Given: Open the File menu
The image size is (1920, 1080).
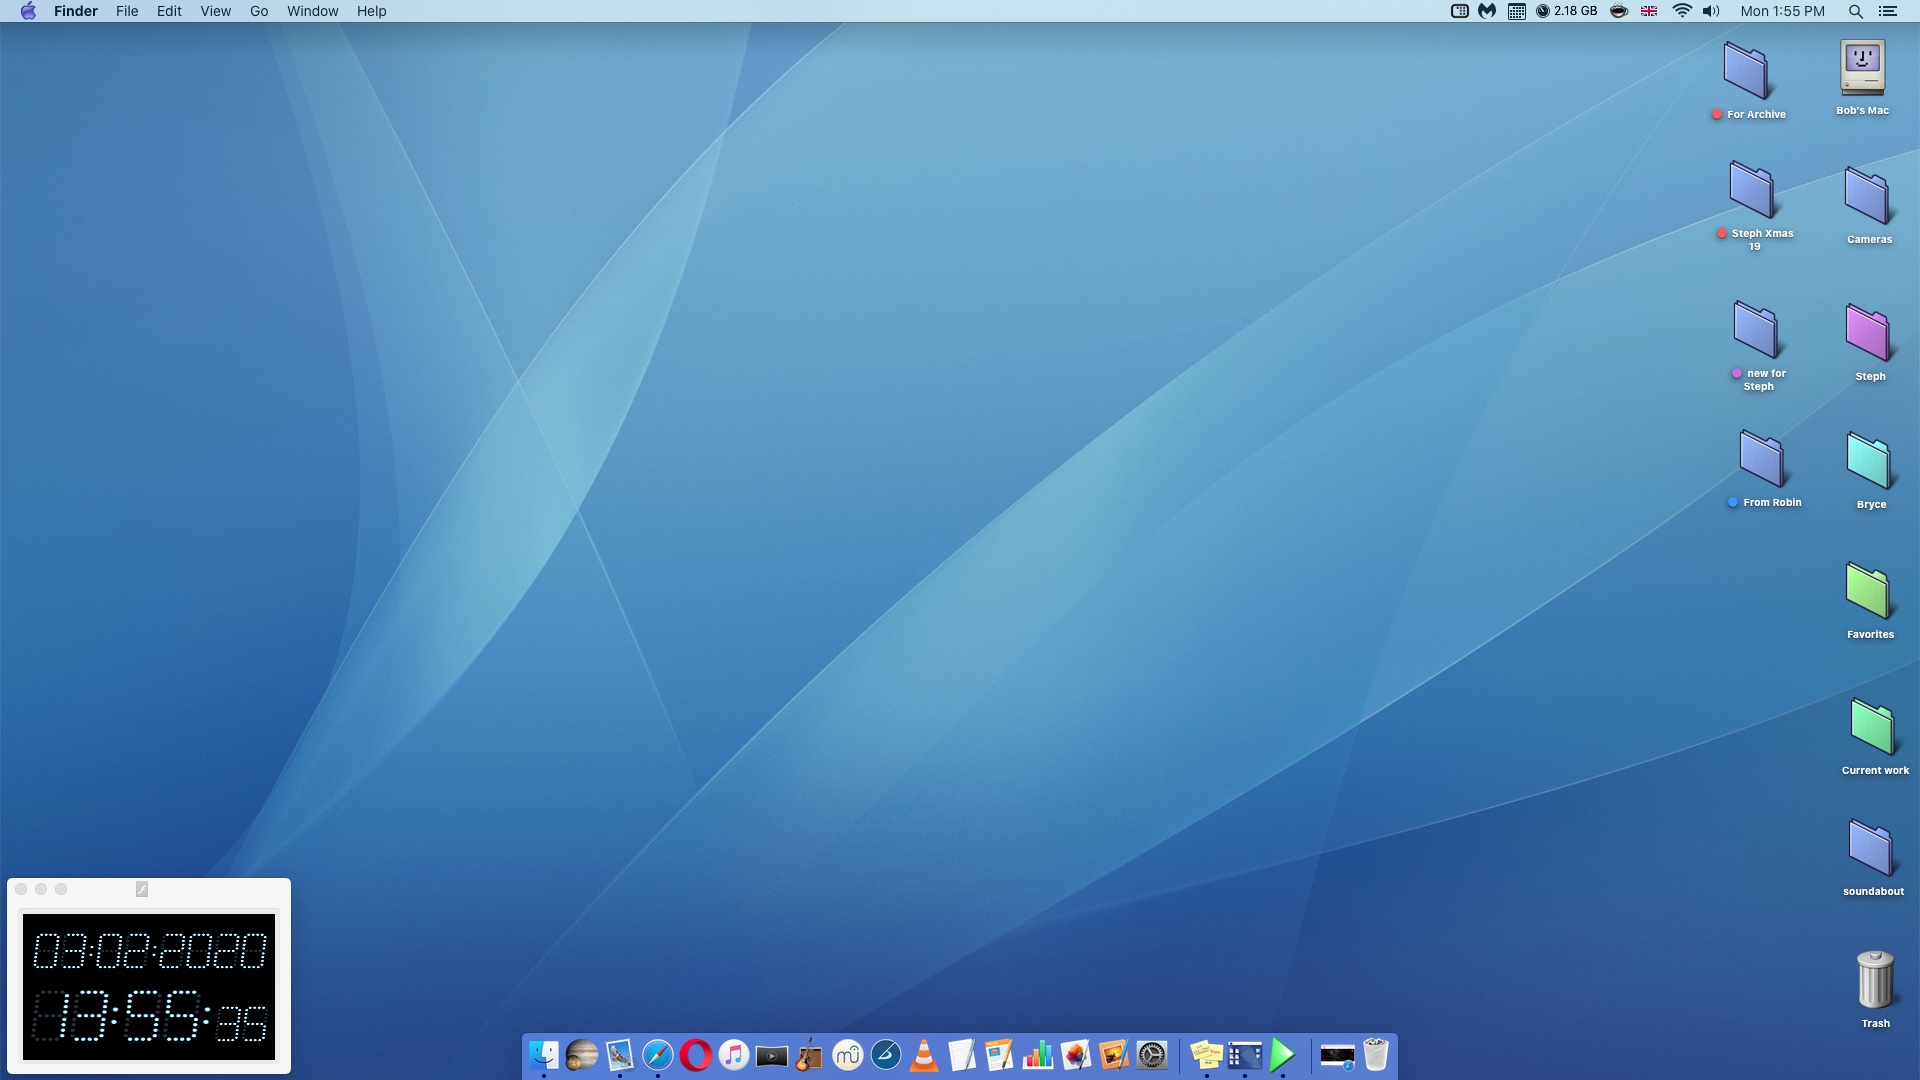Looking at the screenshot, I should [x=127, y=11].
